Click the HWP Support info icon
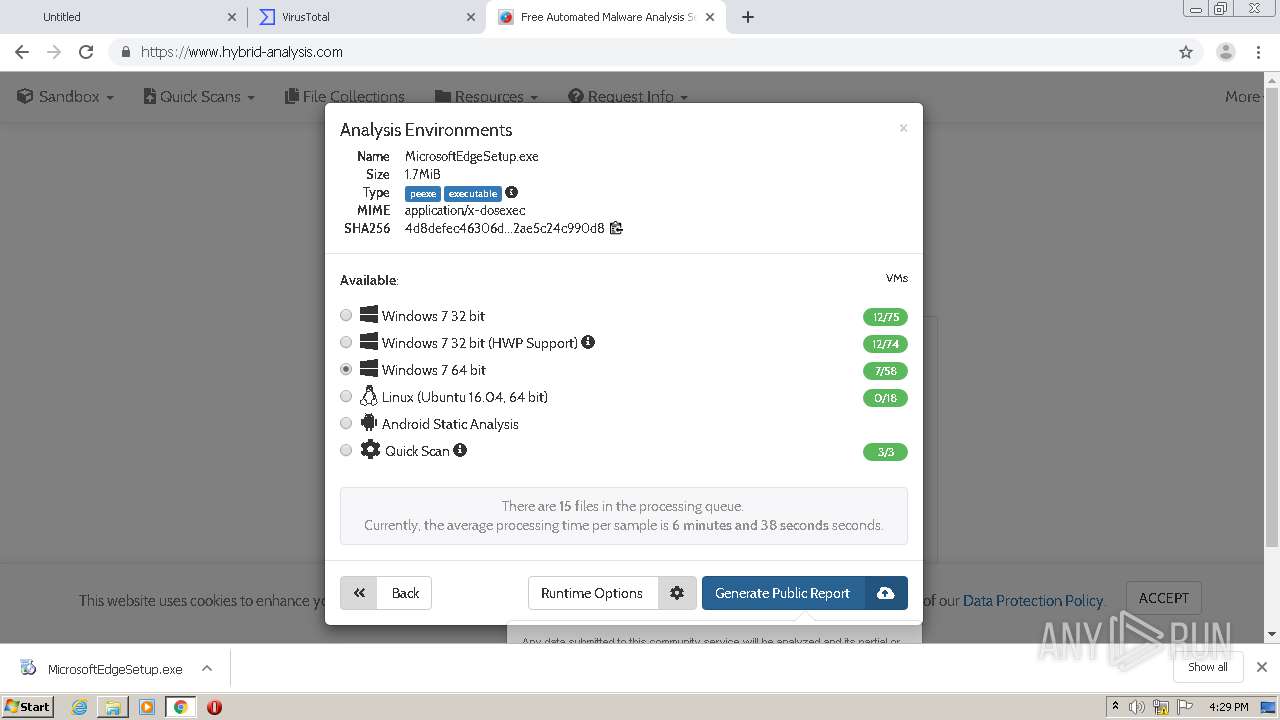1280x720 pixels. point(588,342)
